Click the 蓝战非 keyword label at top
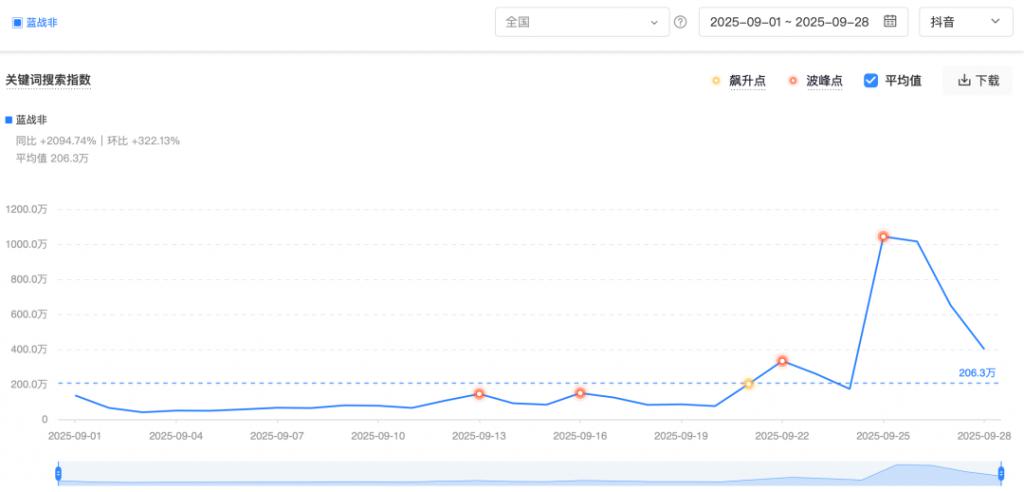 click(42, 22)
